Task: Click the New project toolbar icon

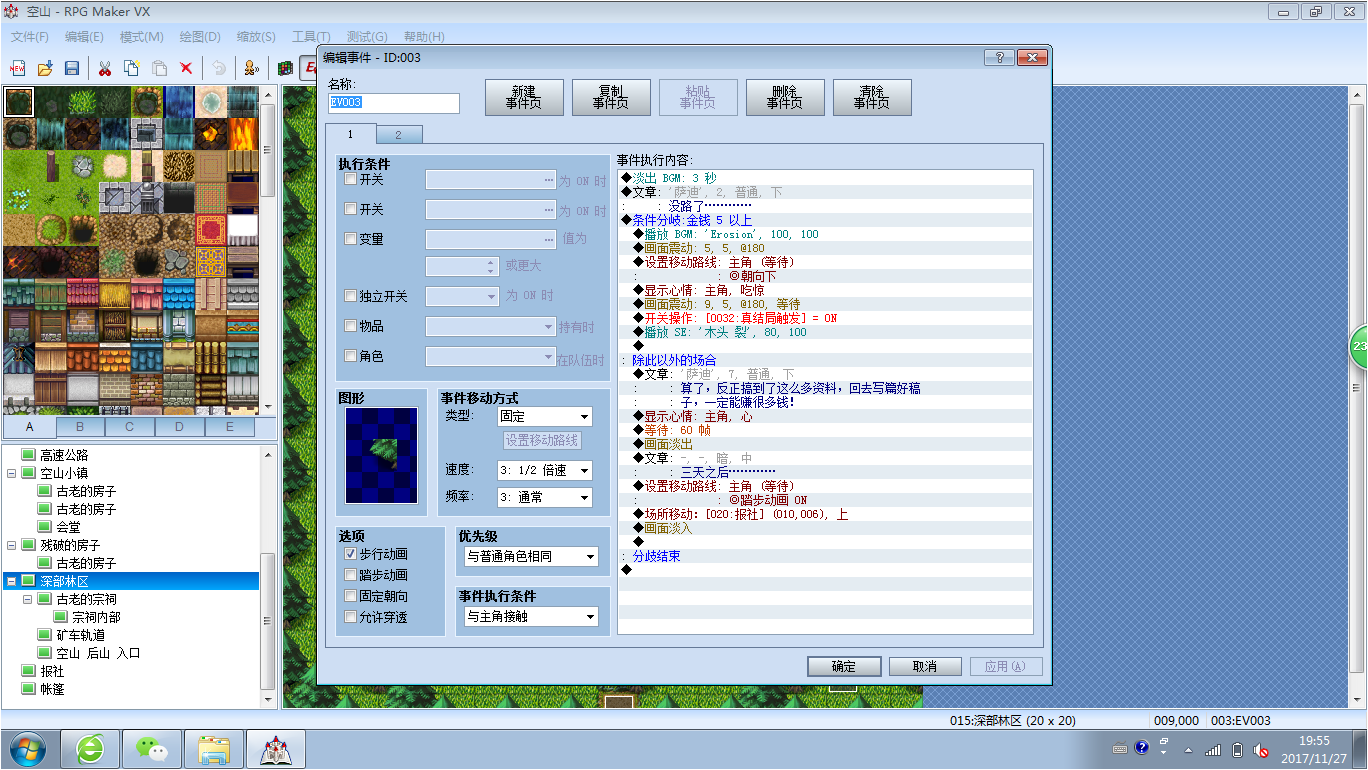Action: (18, 68)
